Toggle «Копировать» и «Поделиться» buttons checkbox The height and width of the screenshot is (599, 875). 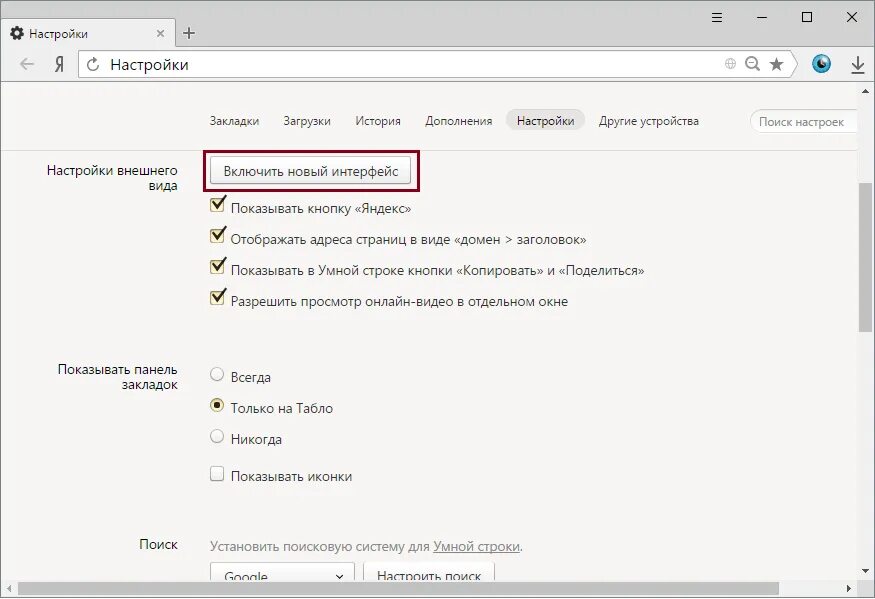pyautogui.click(x=217, y=267)
